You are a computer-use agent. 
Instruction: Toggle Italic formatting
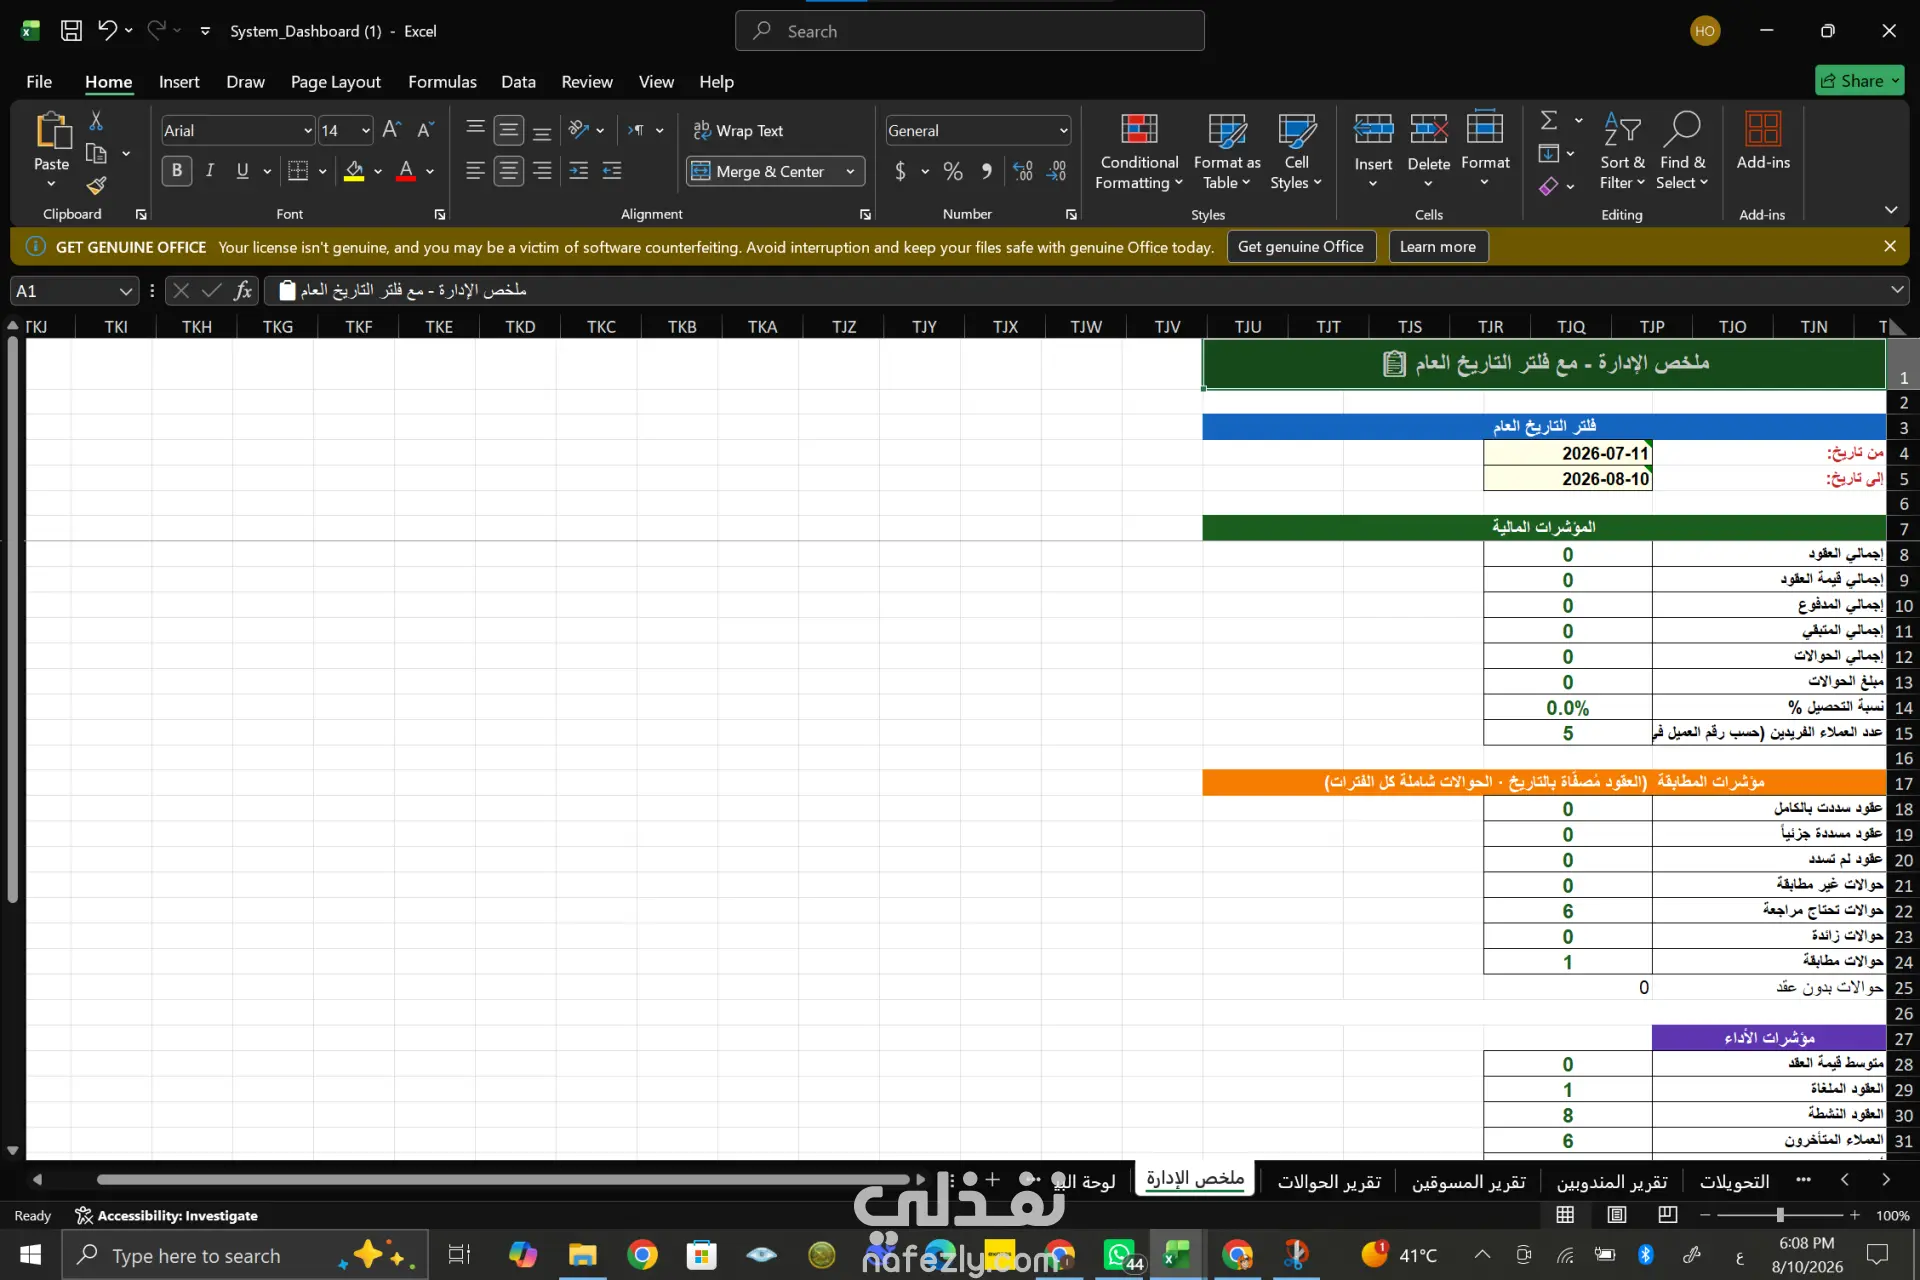210,171
